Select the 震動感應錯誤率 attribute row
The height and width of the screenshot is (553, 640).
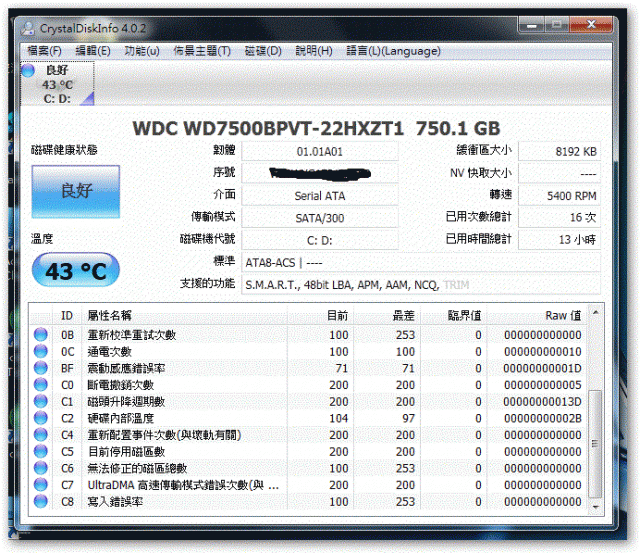coord(308,368)
